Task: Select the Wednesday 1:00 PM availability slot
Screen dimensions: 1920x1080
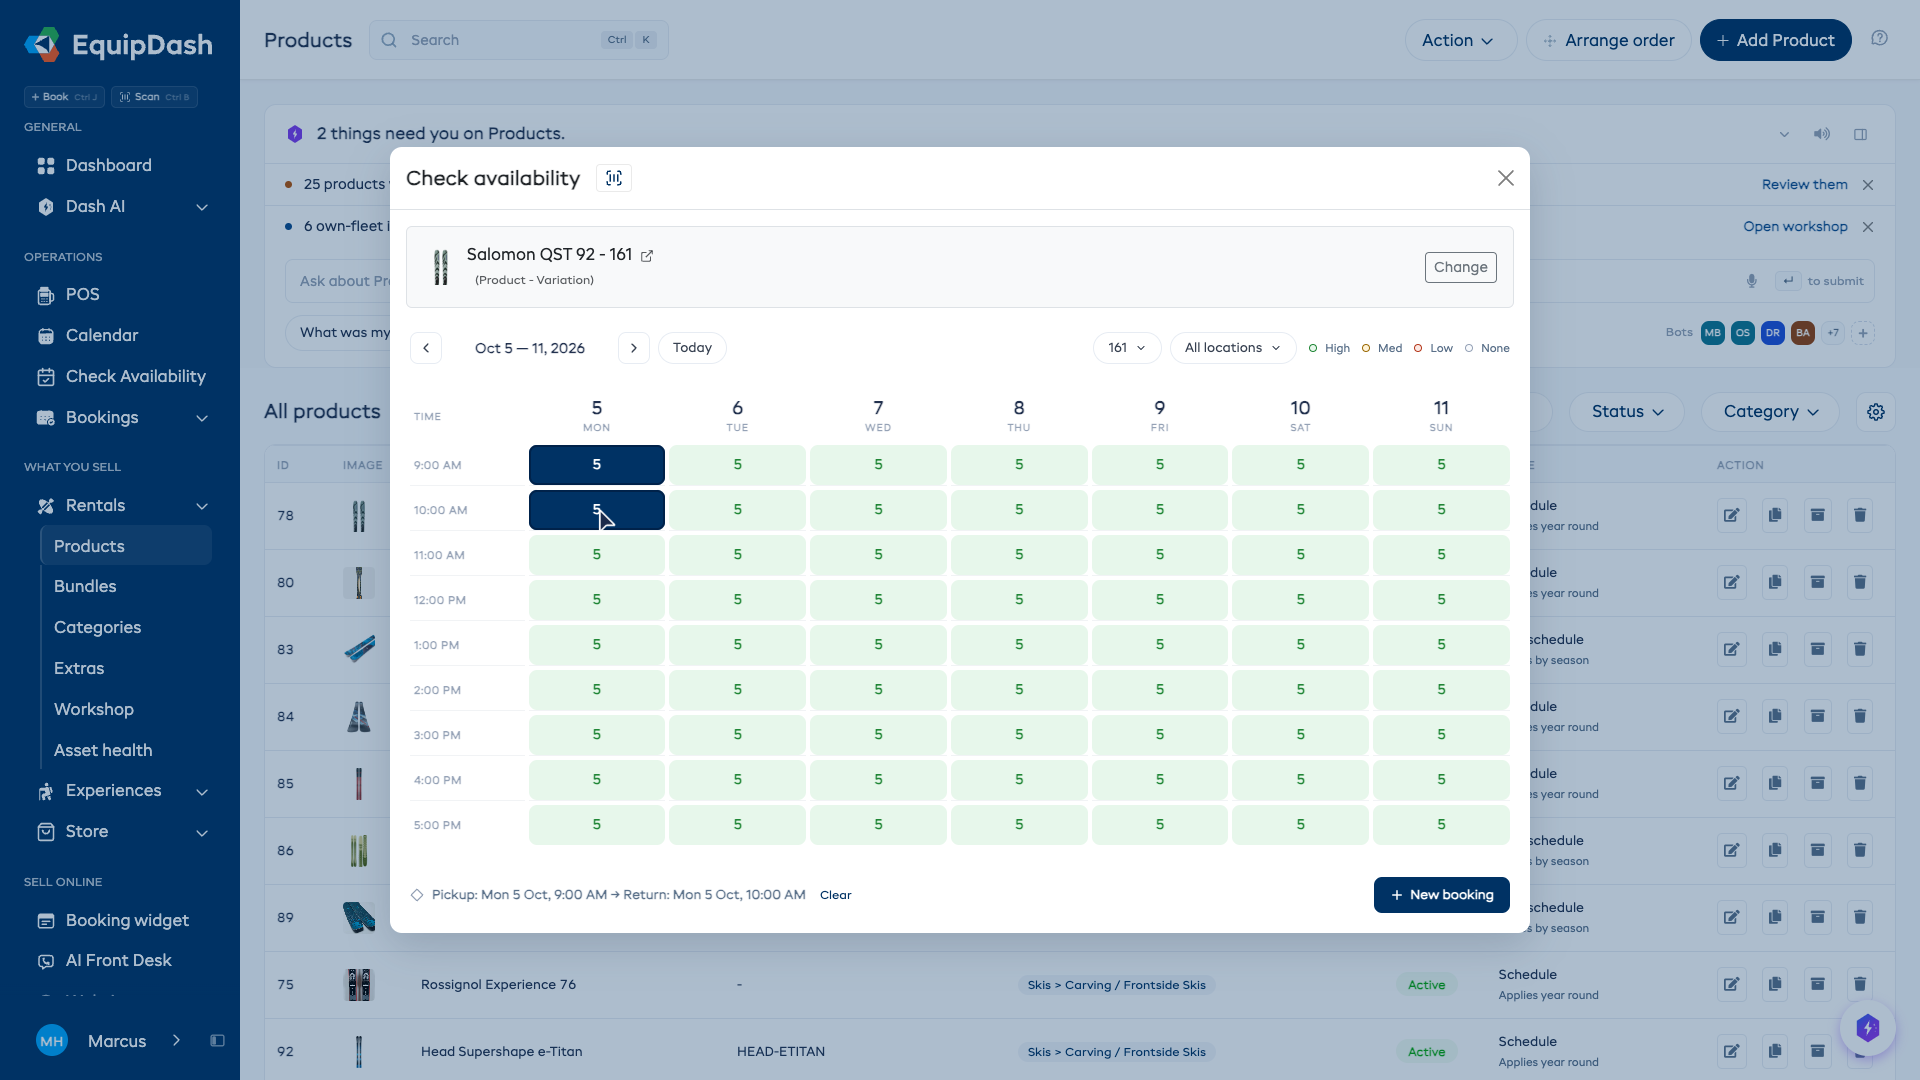Action: pos(878,645)
